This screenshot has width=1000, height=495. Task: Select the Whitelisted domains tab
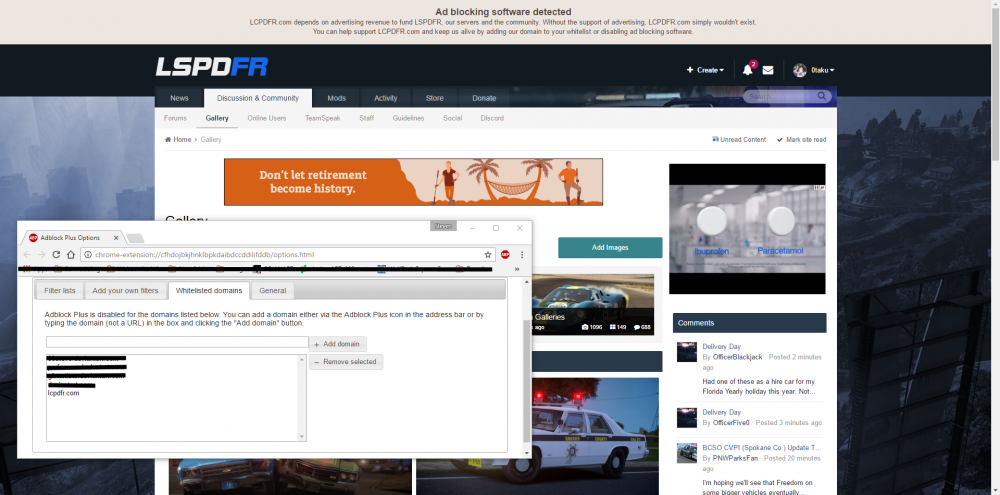pyautogui.click(x=209, y=290)
